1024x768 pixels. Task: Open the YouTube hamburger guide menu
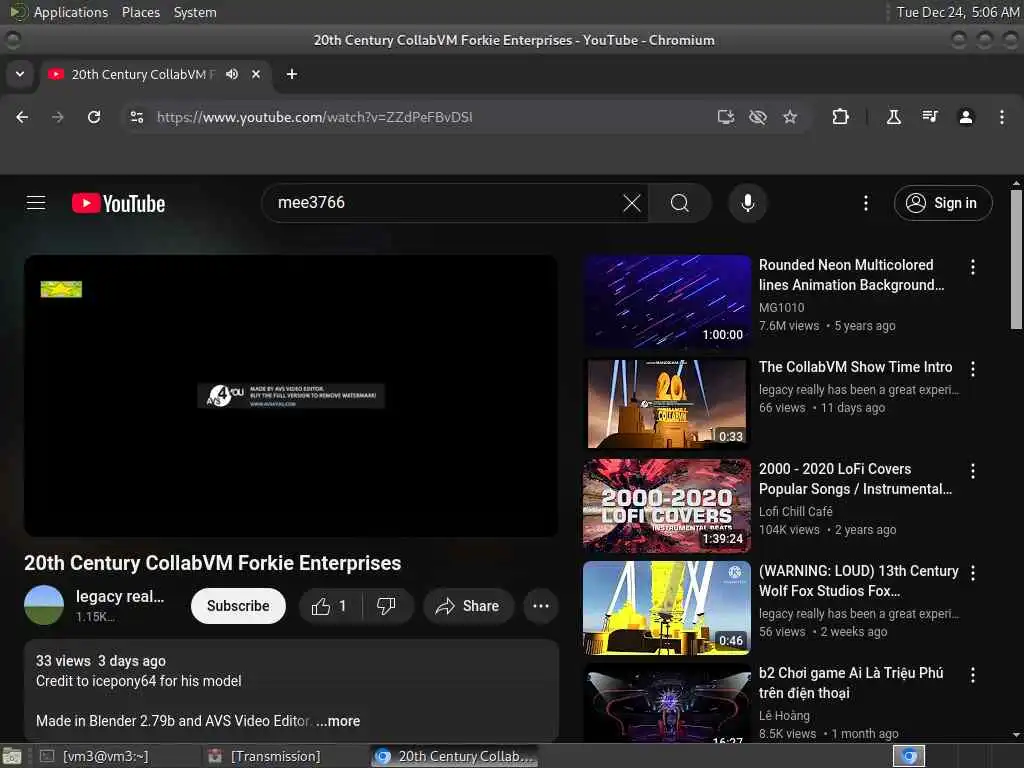click(x=36, y=203)
